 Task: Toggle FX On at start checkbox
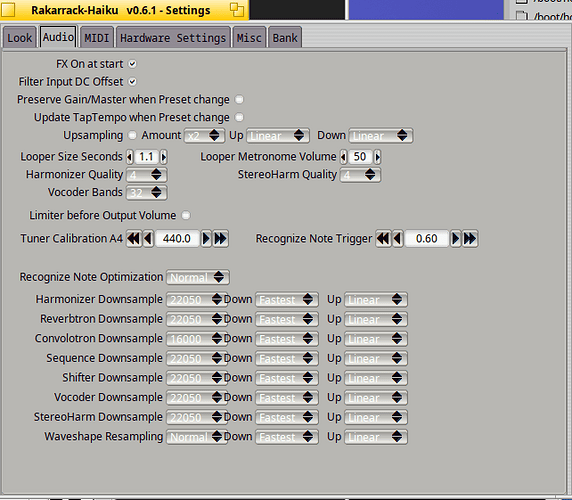tap(132, 64)
